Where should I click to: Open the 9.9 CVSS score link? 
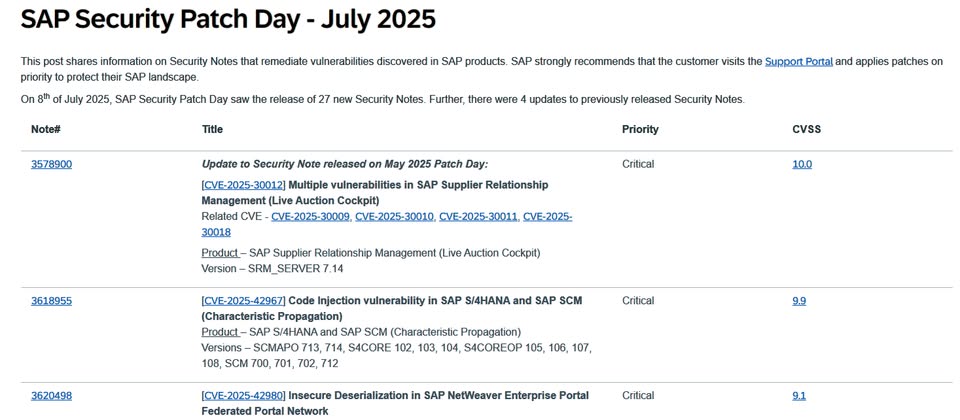click(799, 301)
